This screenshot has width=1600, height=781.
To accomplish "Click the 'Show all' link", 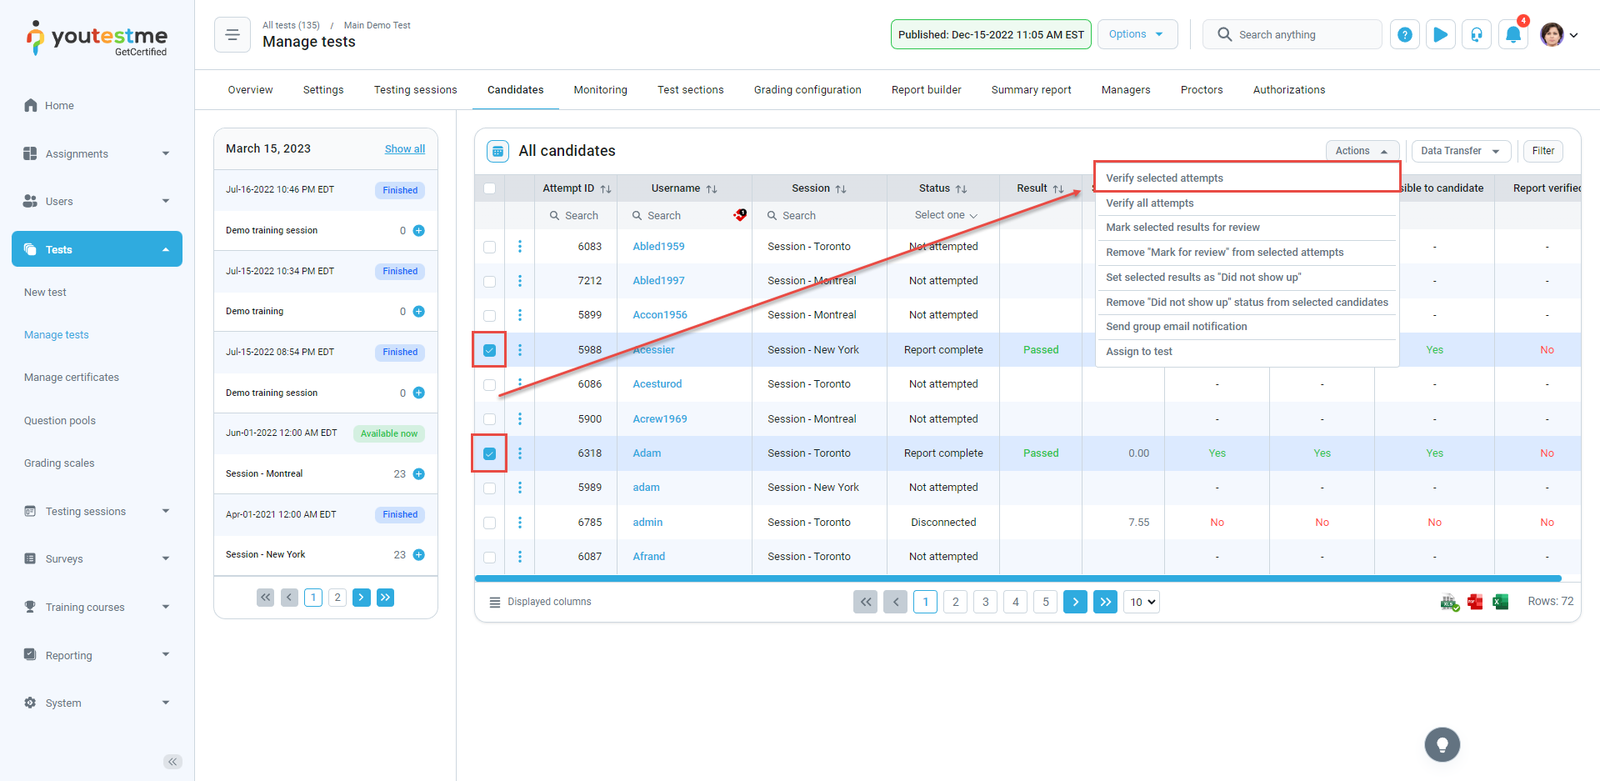I will 404,149.
